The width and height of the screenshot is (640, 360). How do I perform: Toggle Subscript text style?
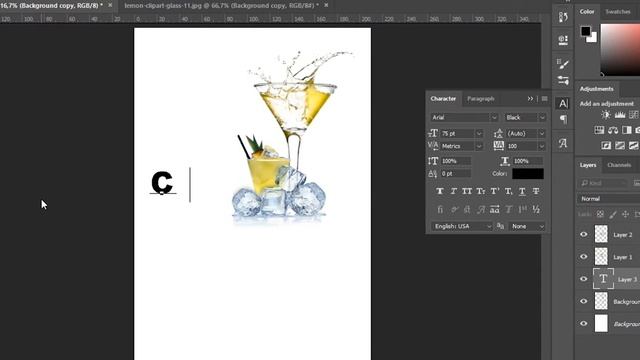pyautogui.click(x=508, y=191)
